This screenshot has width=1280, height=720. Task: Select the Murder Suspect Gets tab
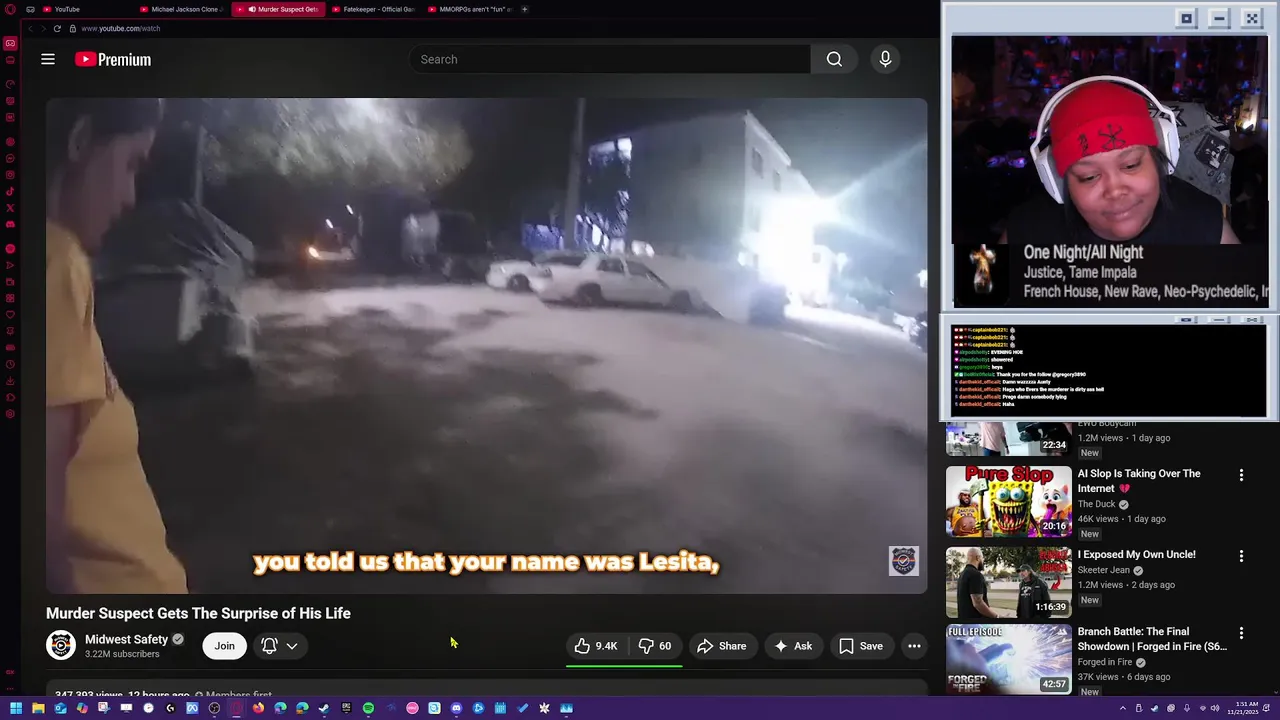point(278,9)
